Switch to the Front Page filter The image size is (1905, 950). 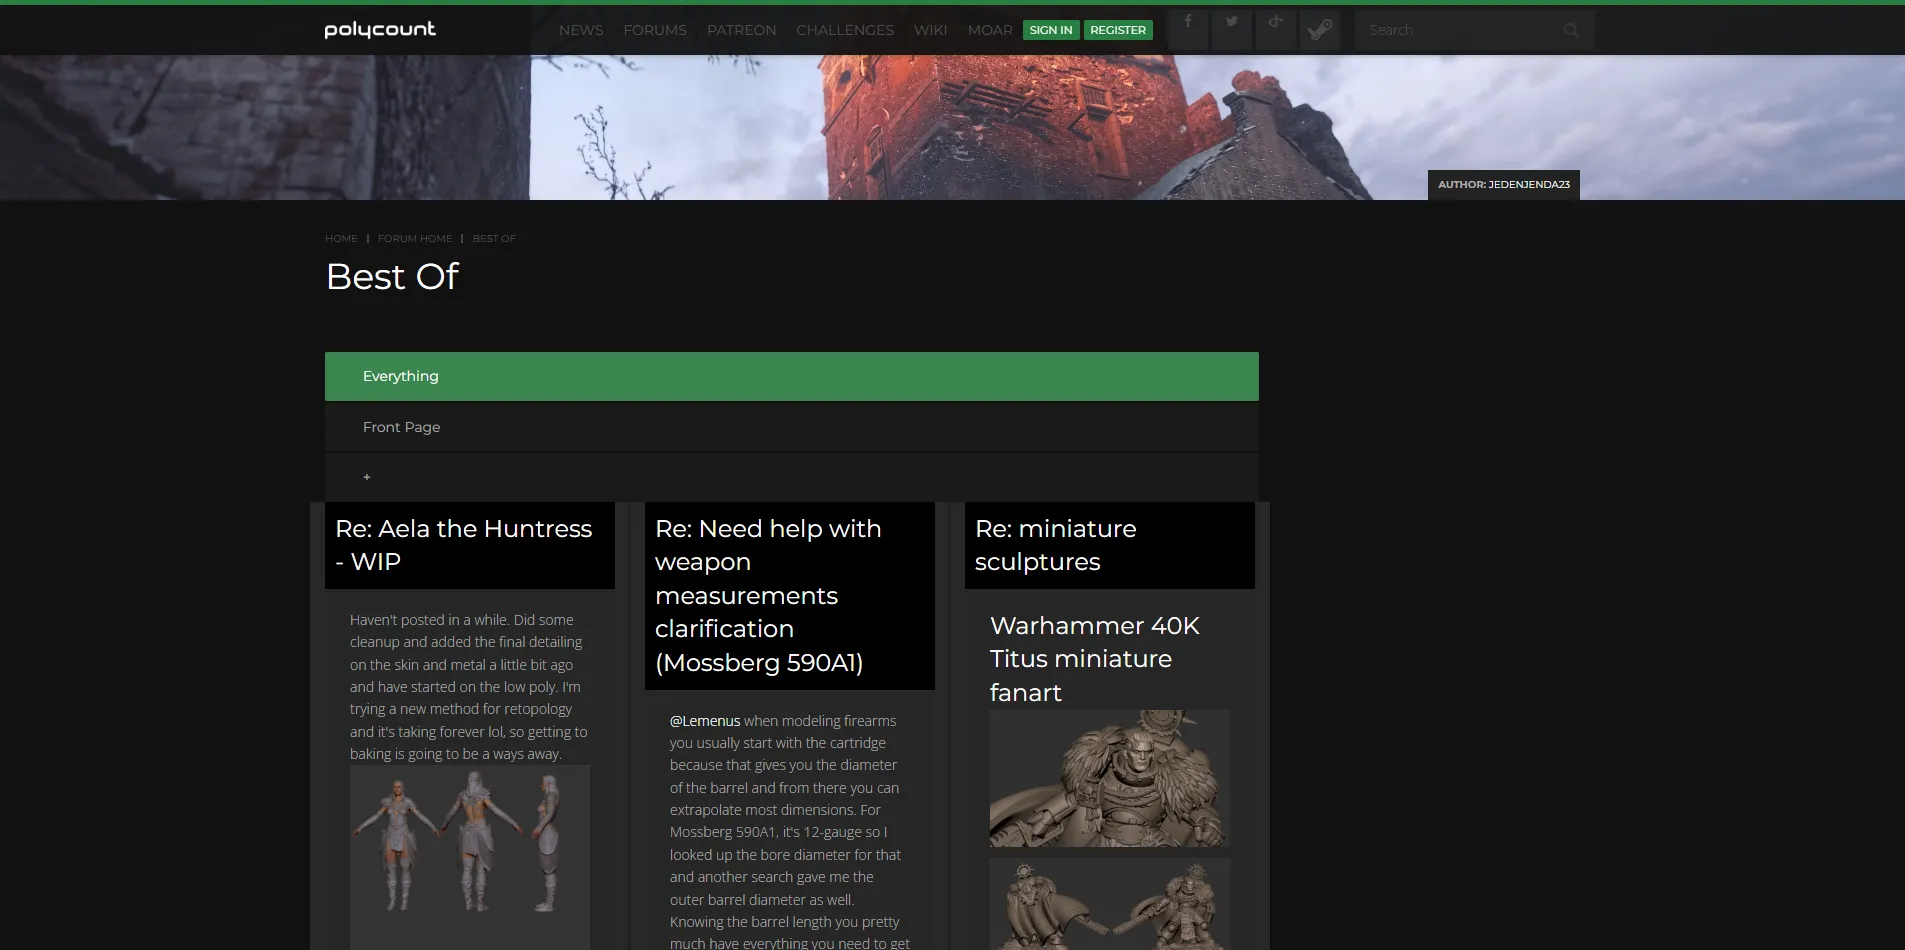tap(401, 426)
